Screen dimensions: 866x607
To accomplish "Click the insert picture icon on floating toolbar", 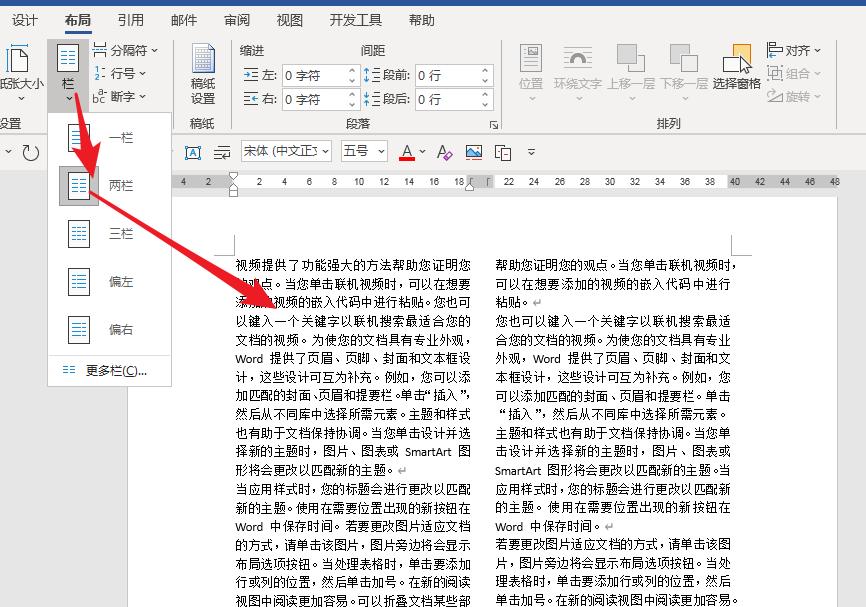I will click(x=472, y=153).
